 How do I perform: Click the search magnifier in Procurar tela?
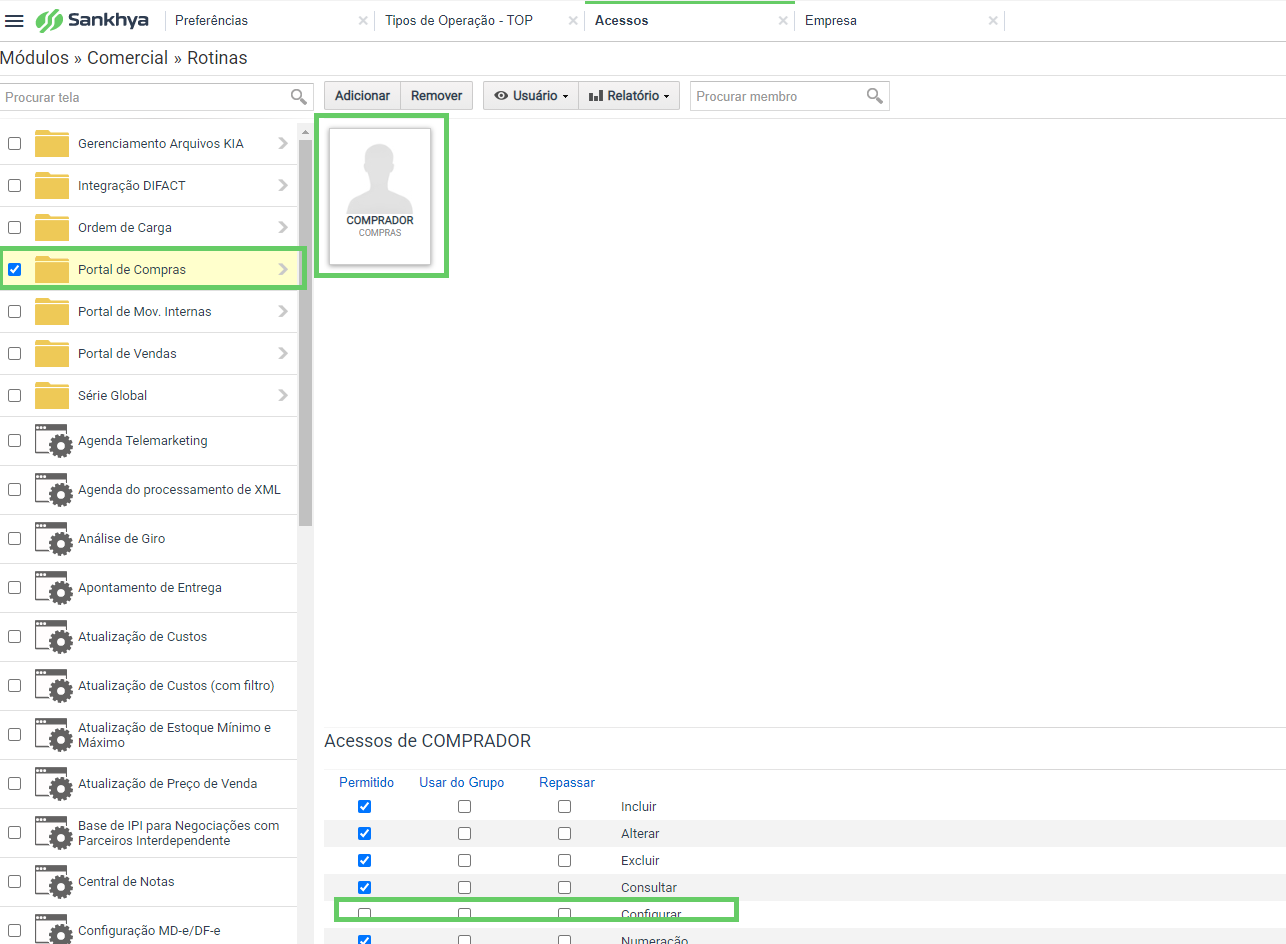[x=298, y=97]
